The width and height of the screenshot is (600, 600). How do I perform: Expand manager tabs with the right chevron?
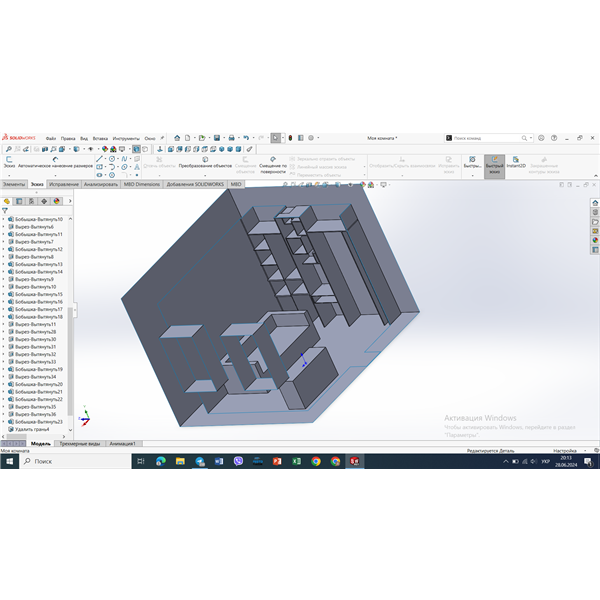pos(70,201)
